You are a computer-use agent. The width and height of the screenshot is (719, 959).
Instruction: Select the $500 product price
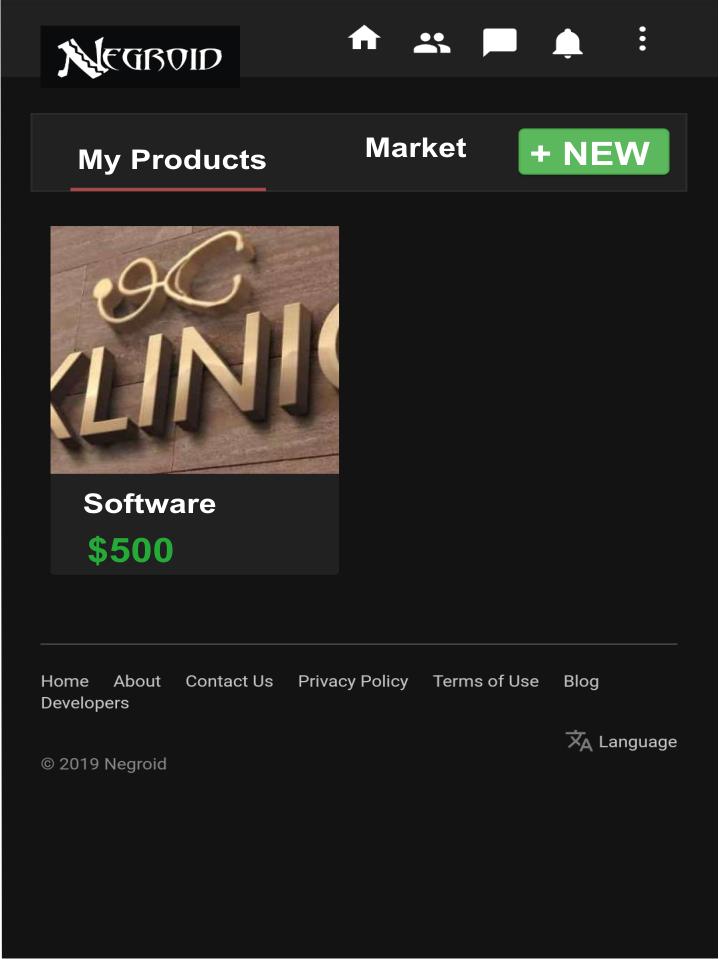tap(131, 550)
